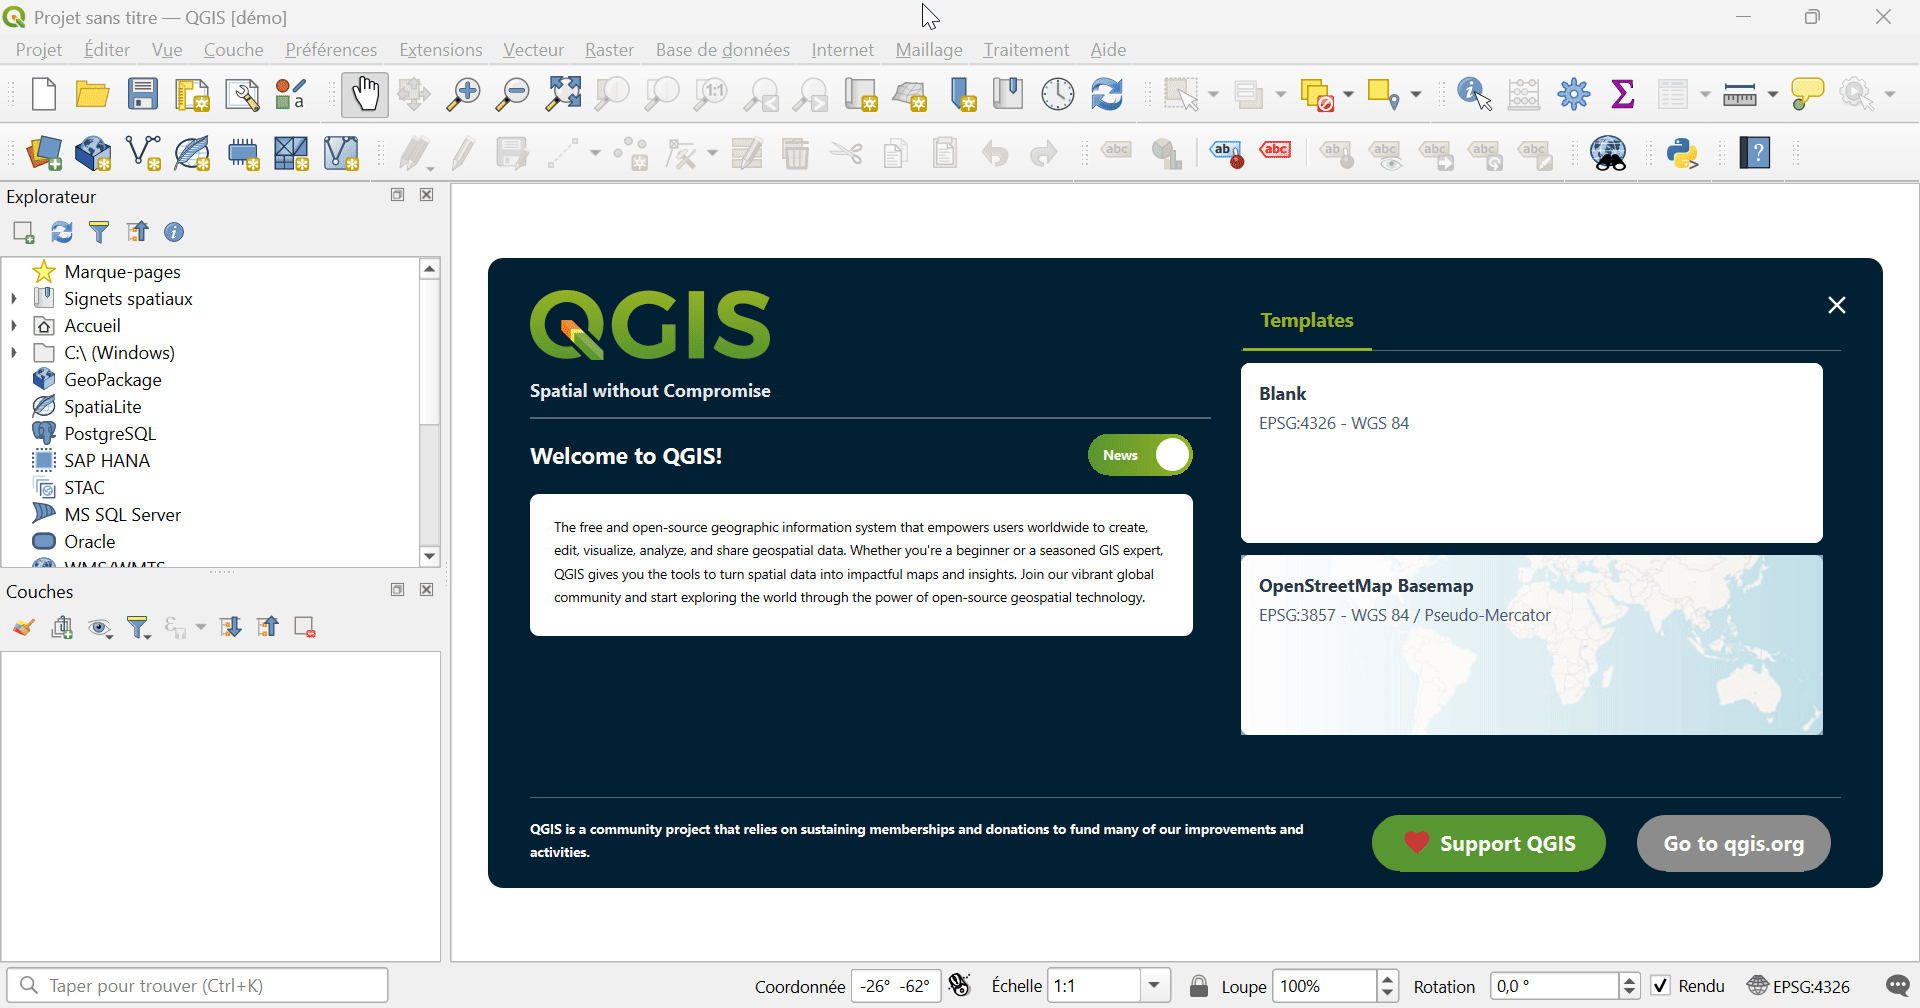
Task: Choose the Blank project template
Action: click(x=1532, y=453)
